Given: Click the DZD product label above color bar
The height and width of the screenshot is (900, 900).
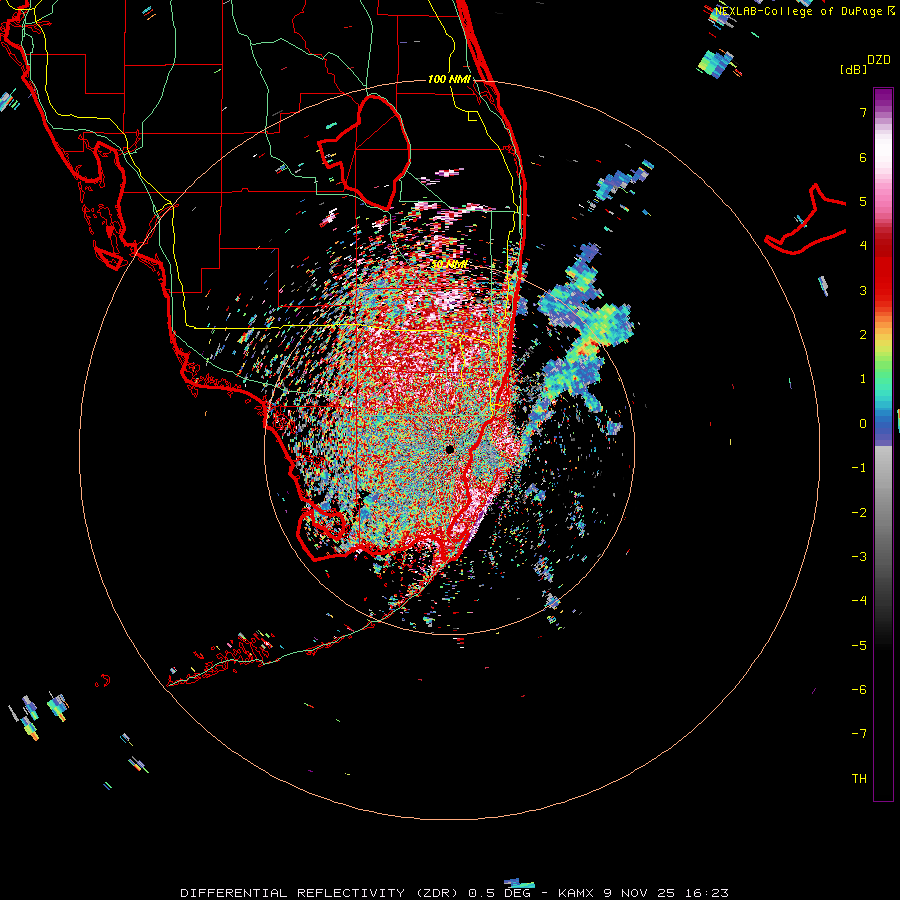Looking at the screenshot, I should [879, 60].
